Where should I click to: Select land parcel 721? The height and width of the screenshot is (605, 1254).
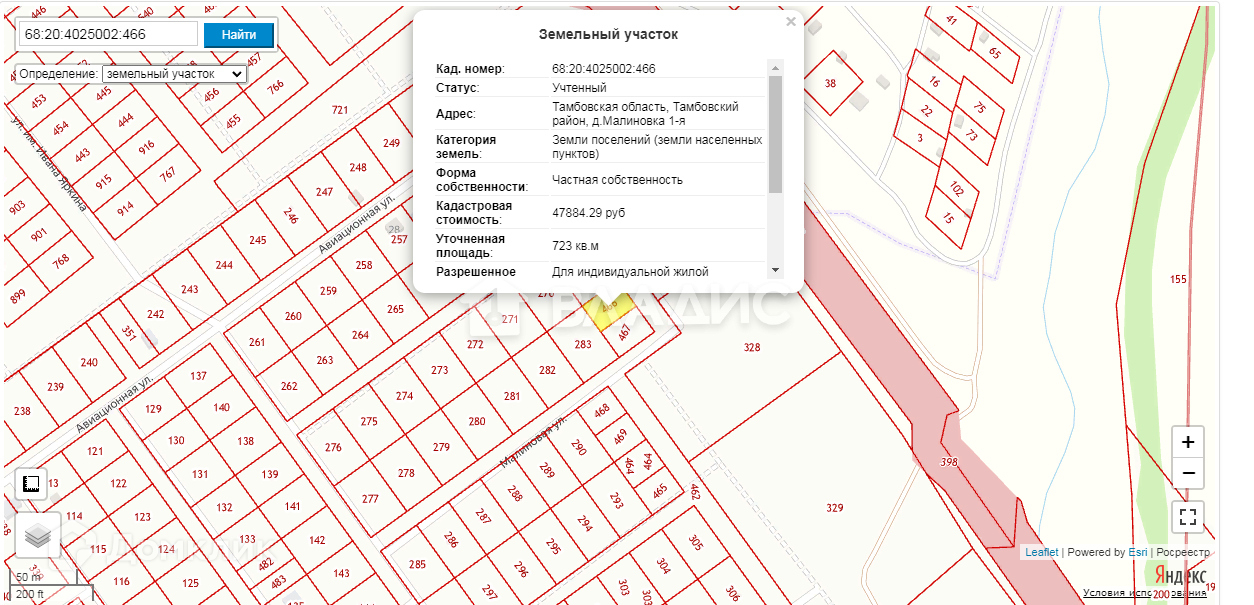pos(340,110)
